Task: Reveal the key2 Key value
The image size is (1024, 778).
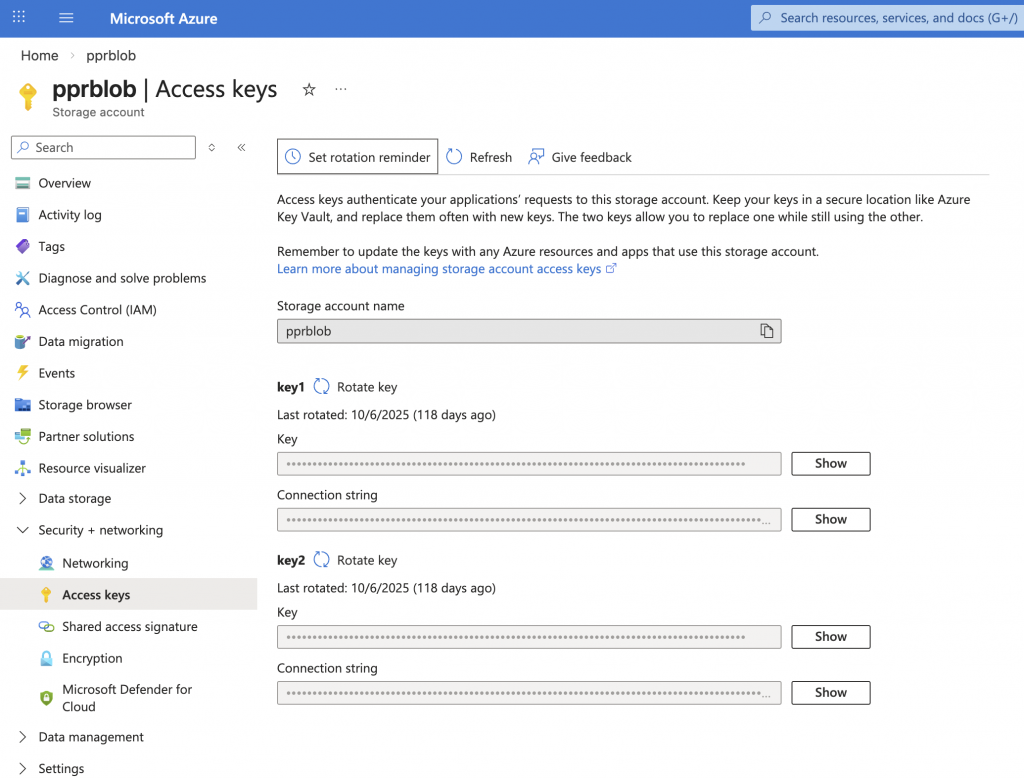Action: click(x=830, y=637)
